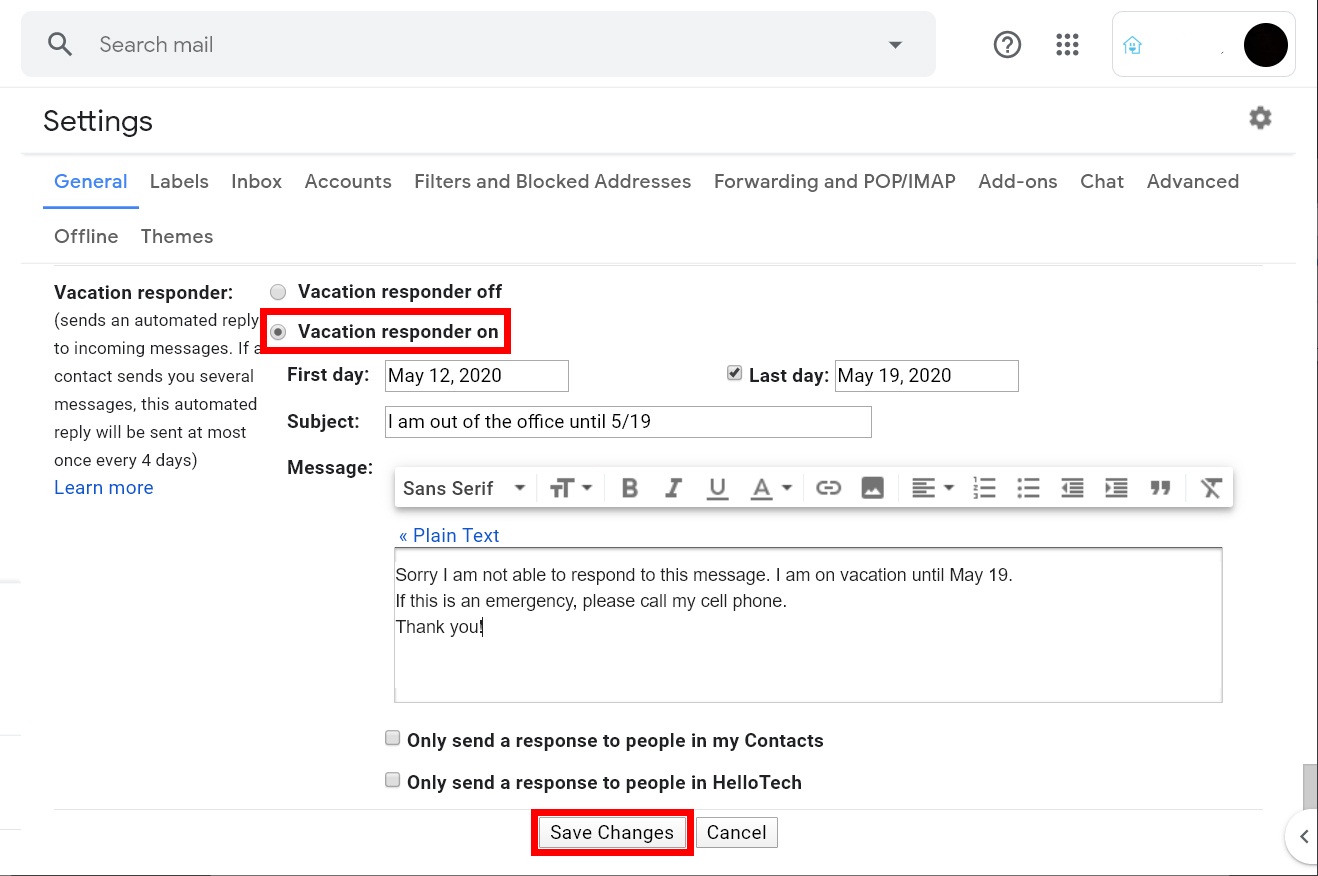Click inside the message body text area

tap(808, 625)
